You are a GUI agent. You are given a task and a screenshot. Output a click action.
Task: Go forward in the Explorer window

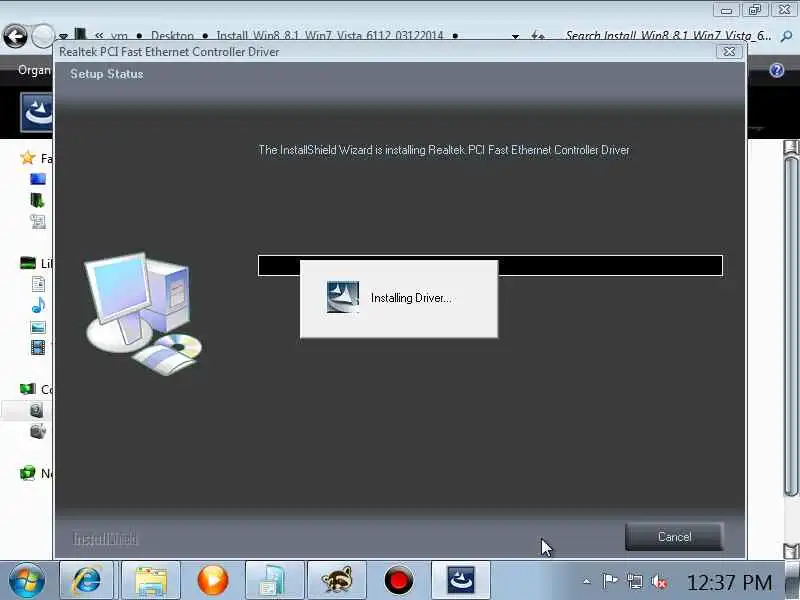(x=43, y=36)
